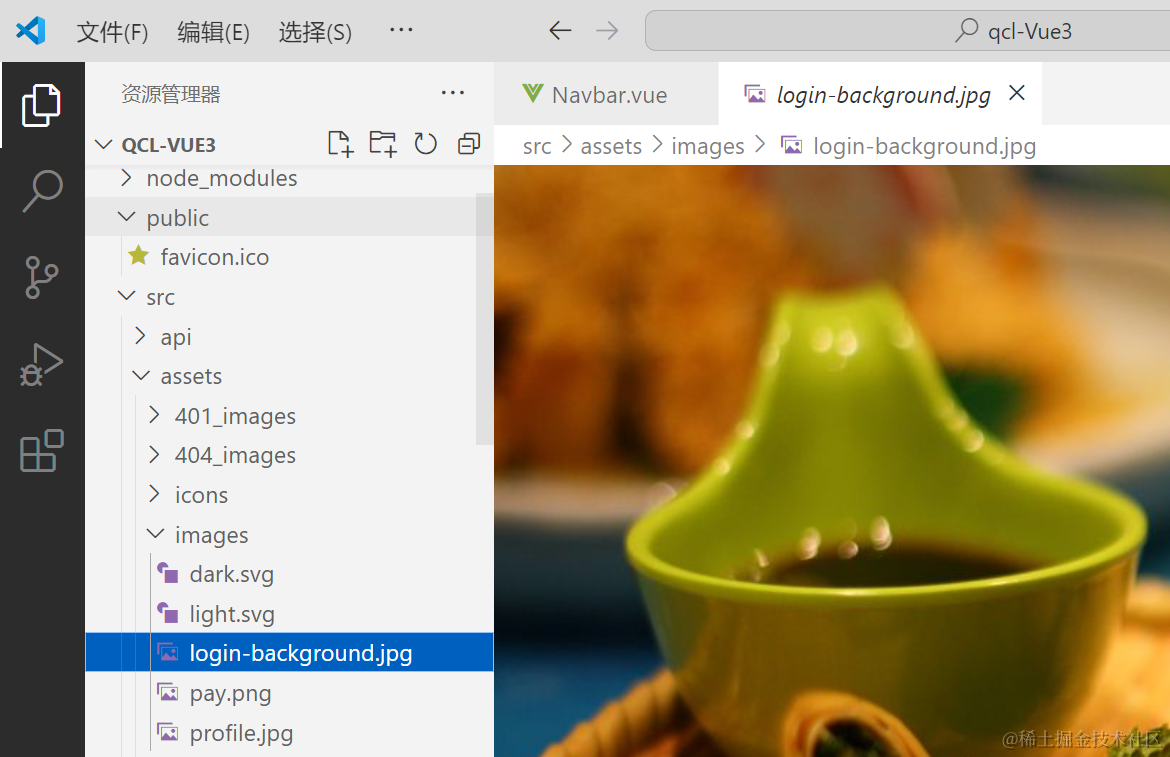Open the Search view in activity bar
The height and width of the screenshot is (757, 1170).
(x=42, y=190)
